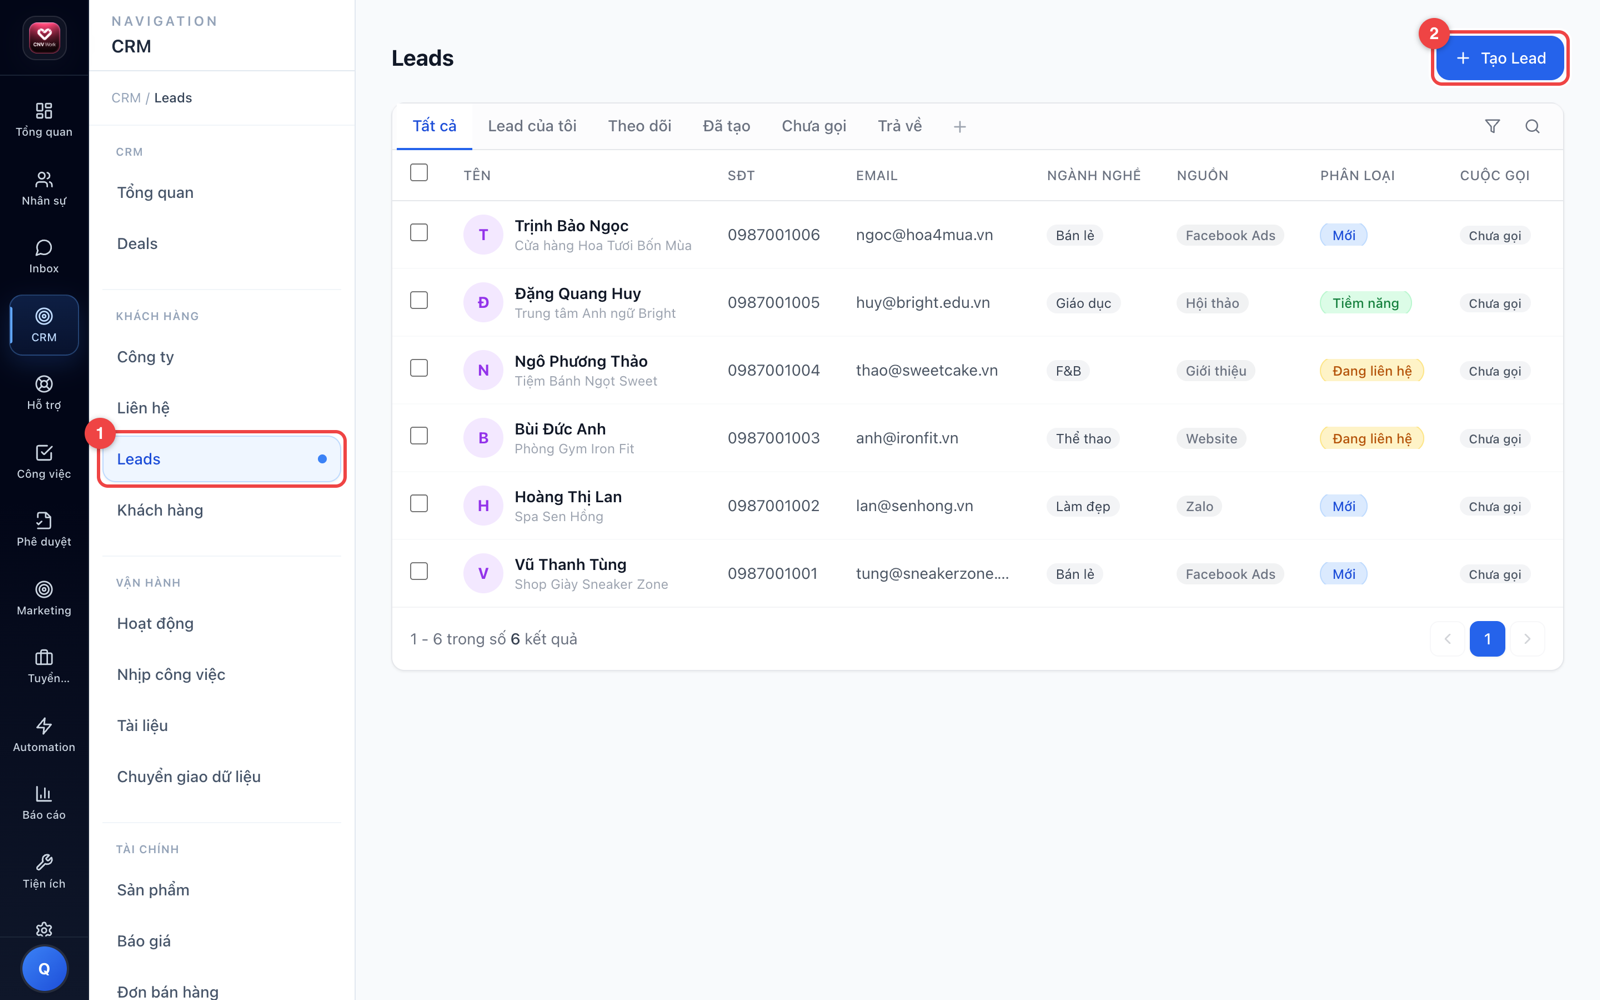Open Tài liệu navigation item

221,726
